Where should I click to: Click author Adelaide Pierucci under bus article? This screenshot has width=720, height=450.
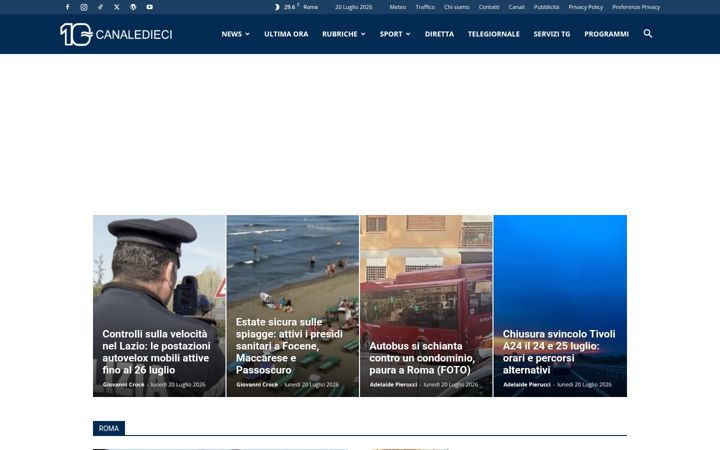[393, 384]
